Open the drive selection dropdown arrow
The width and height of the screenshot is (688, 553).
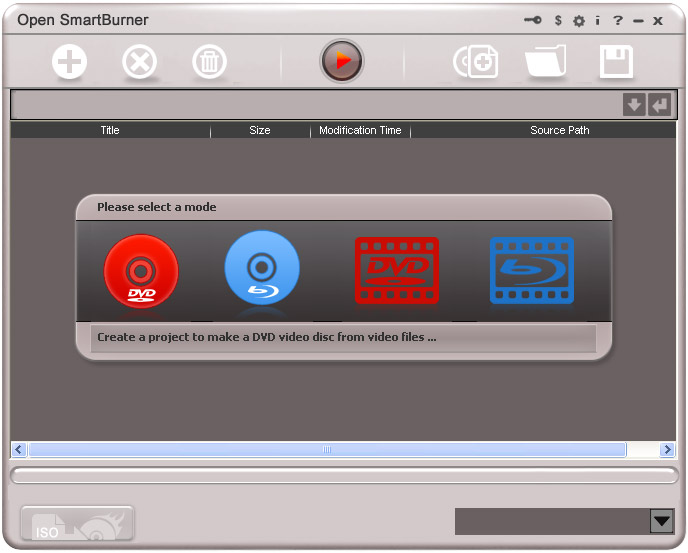661,521
